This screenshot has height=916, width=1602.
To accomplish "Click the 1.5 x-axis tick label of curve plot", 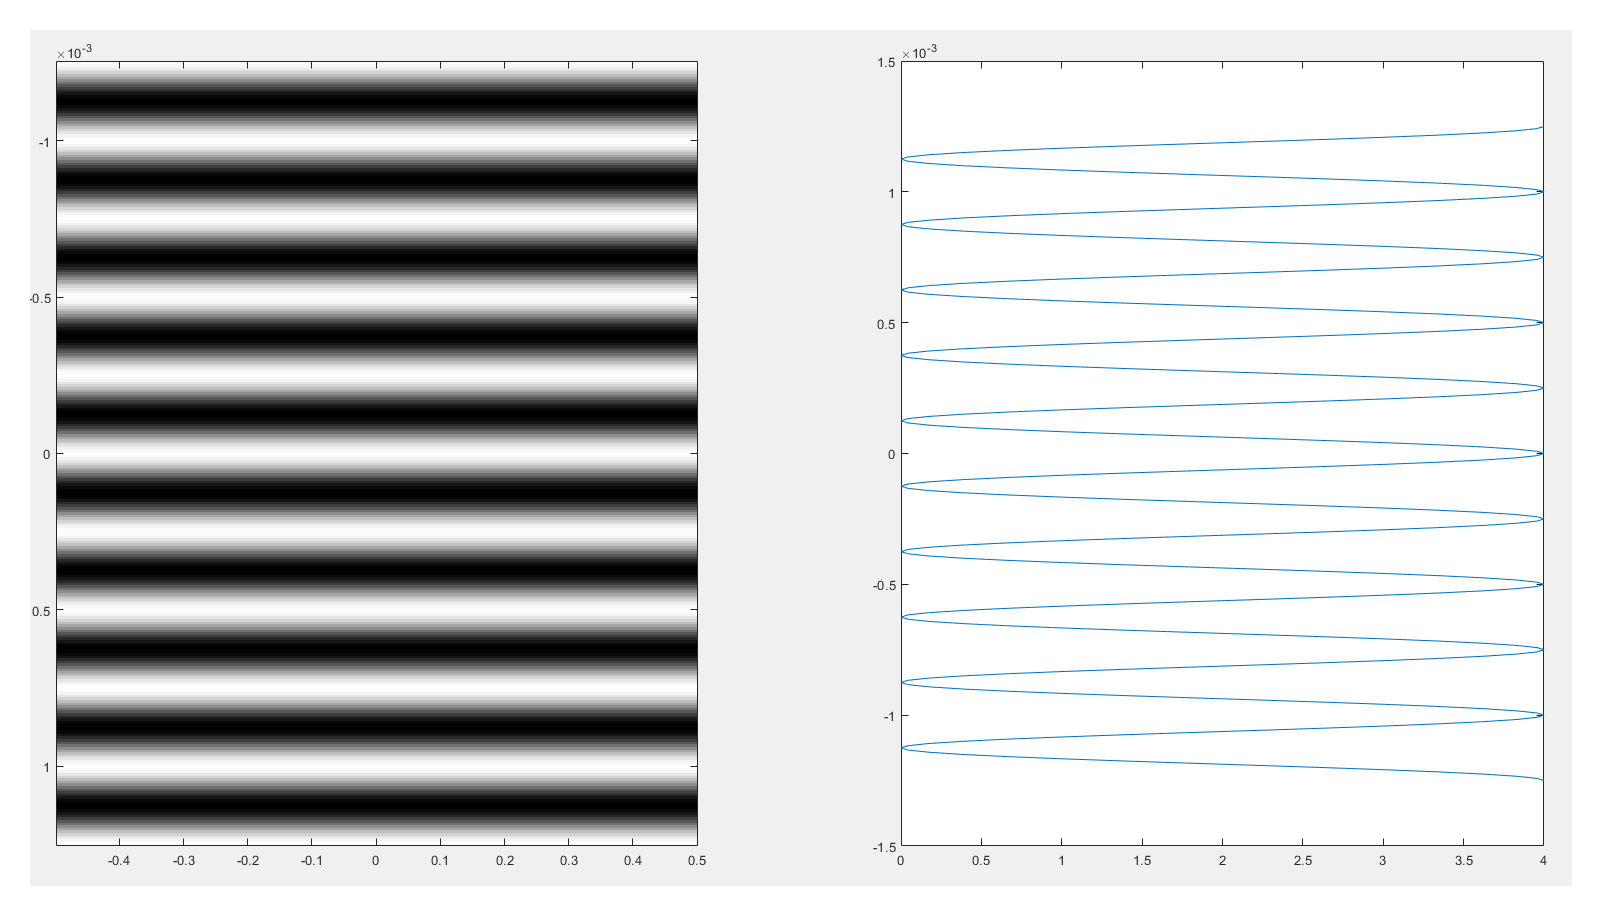I will [x=1142, y=860].
